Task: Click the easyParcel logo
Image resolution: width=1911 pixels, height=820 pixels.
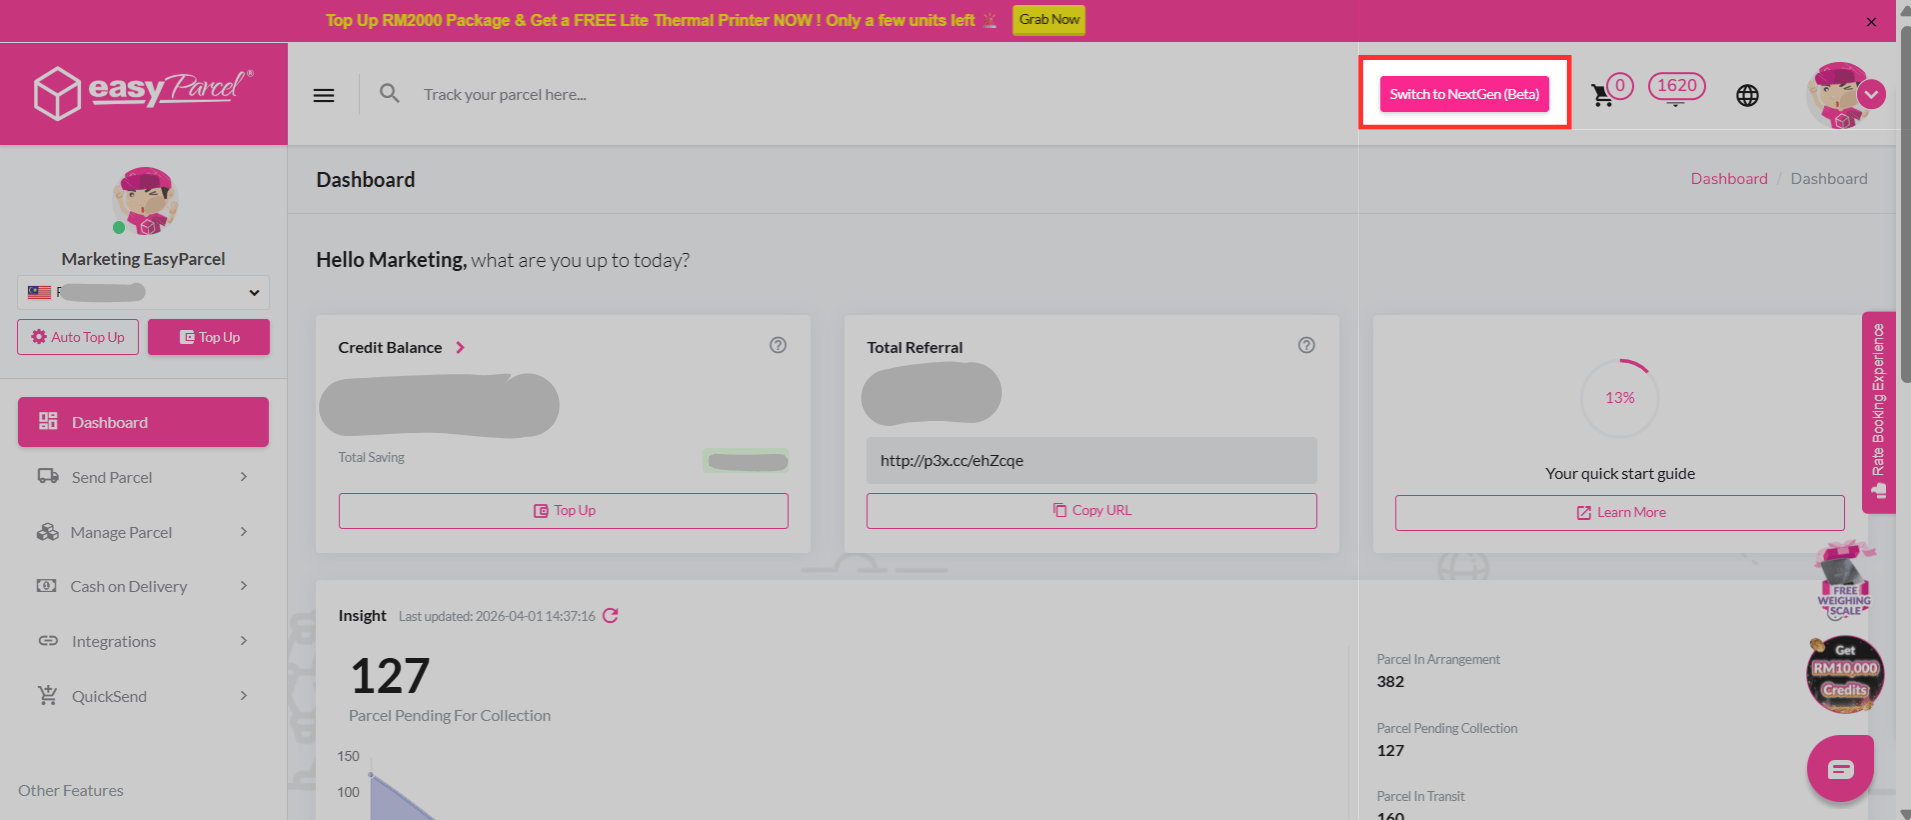Action: click(x=143, y=93)
